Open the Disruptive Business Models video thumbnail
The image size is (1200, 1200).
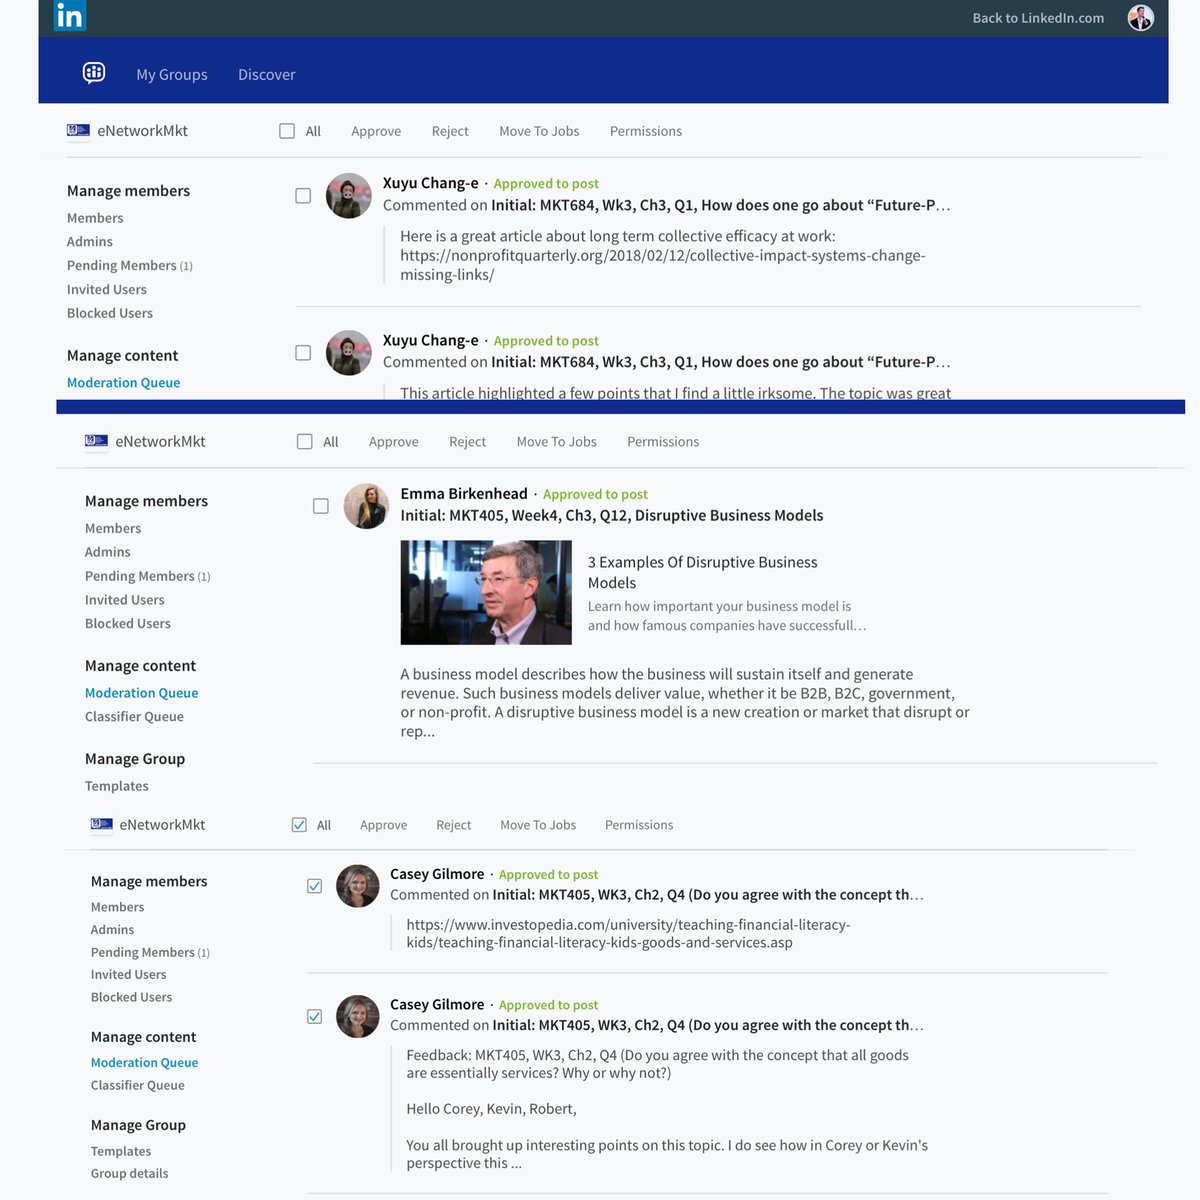click(486, 592)
